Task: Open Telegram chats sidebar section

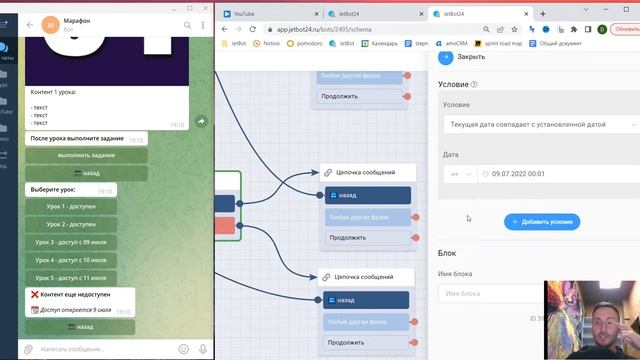Action: [6, 51]
